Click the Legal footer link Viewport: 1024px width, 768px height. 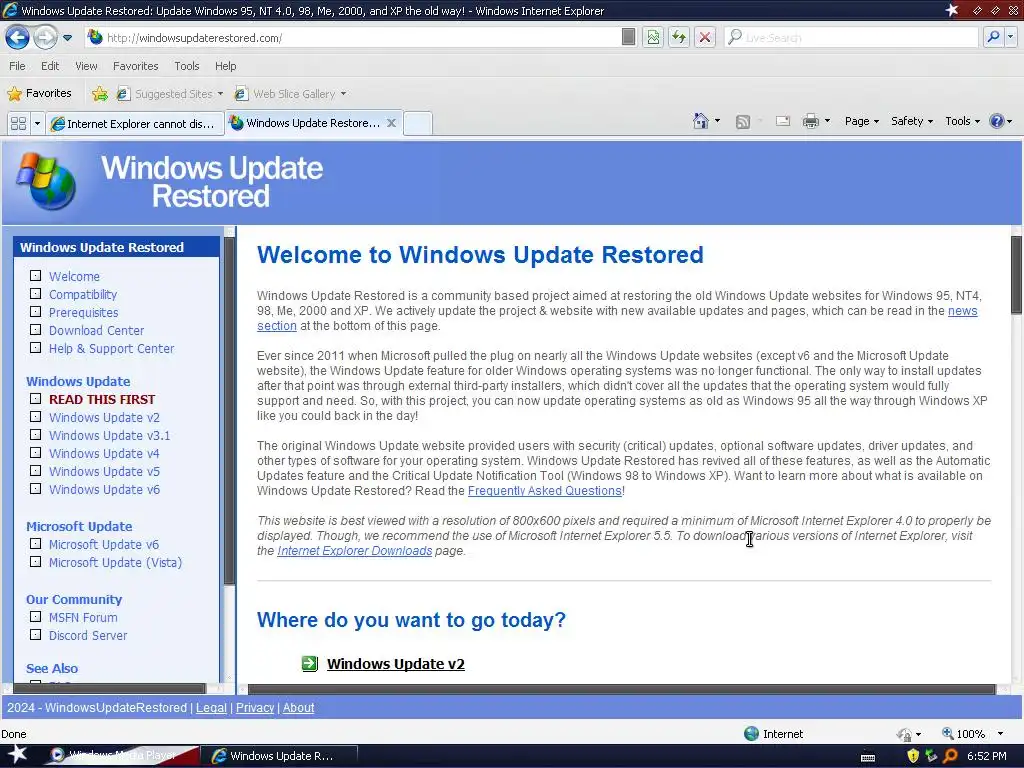pyautogui.click(x=211, y=707)
